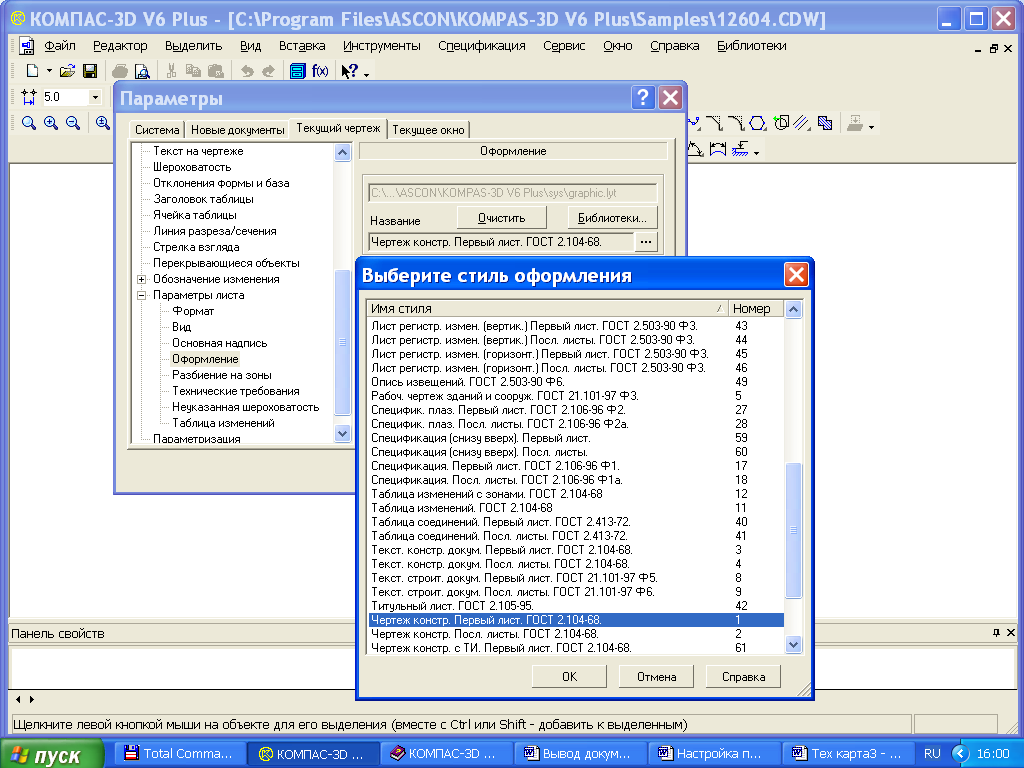
Task: Click the zoom window magnifier icon
Action: (29, 123)
